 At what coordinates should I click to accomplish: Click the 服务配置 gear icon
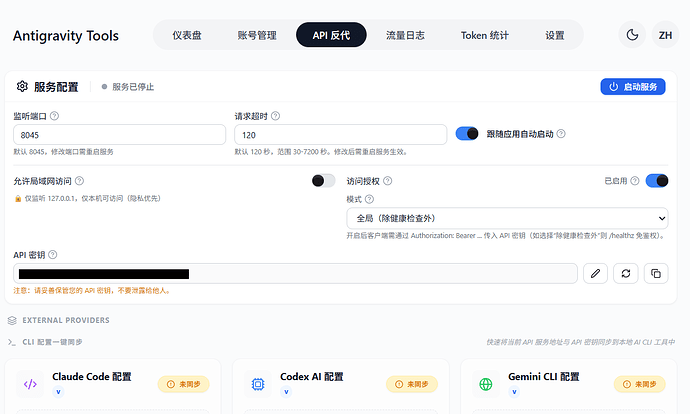tap(22, 86)
